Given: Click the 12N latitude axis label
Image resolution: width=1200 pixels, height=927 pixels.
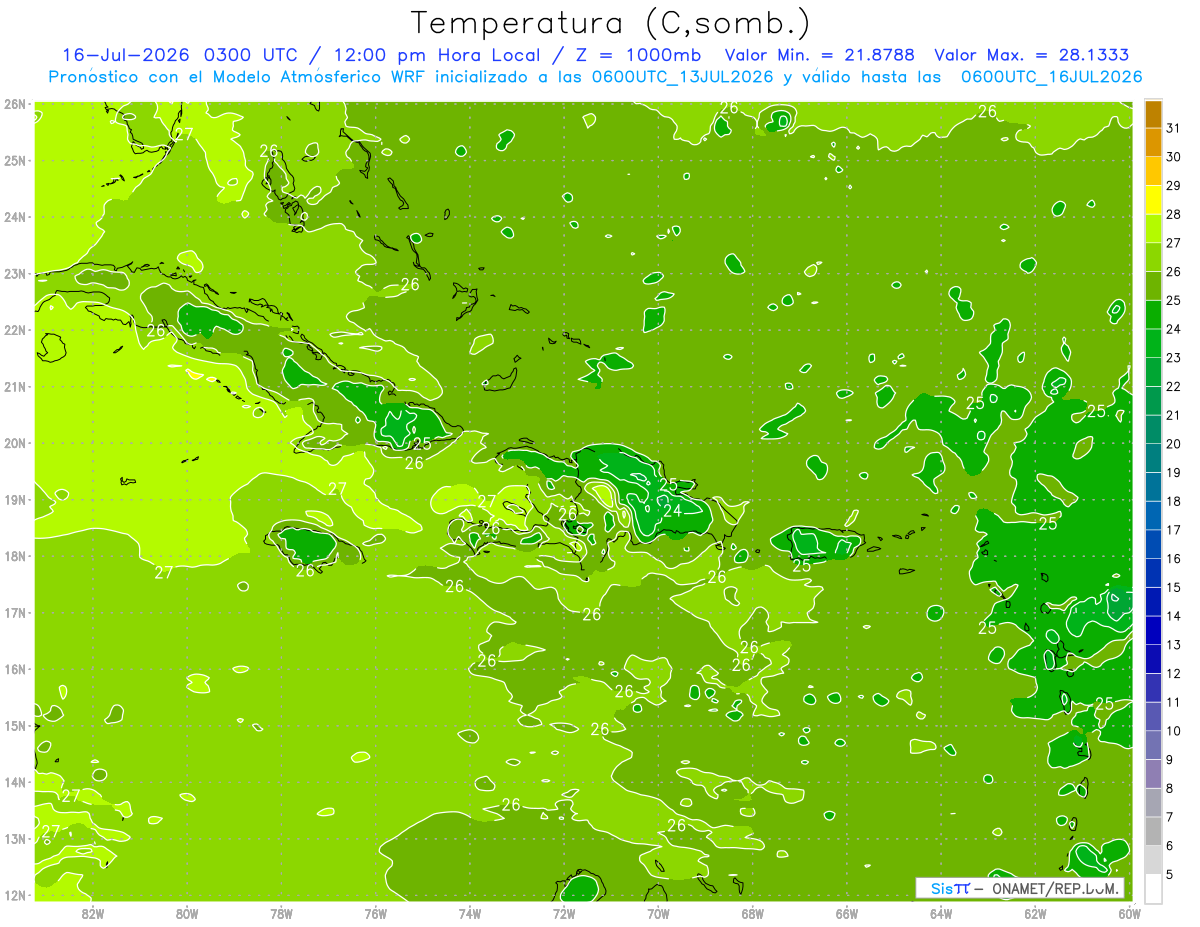Looking at the screenshot, I should point(14,895).
